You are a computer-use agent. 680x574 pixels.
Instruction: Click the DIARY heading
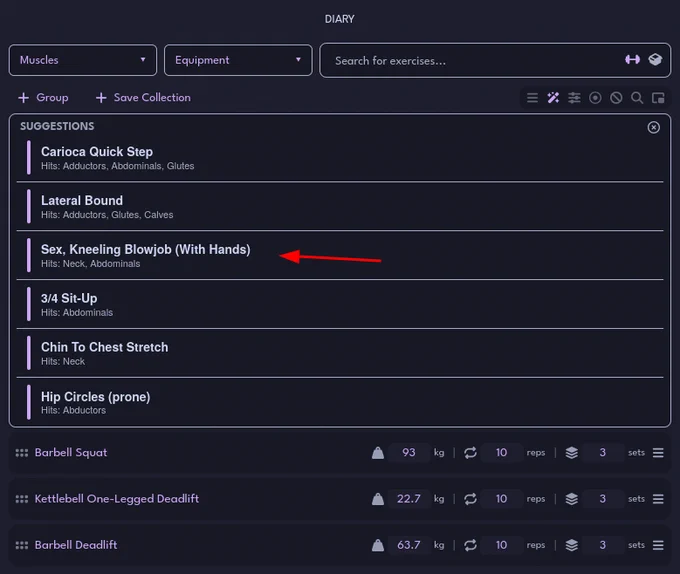(x=340, y=19)
